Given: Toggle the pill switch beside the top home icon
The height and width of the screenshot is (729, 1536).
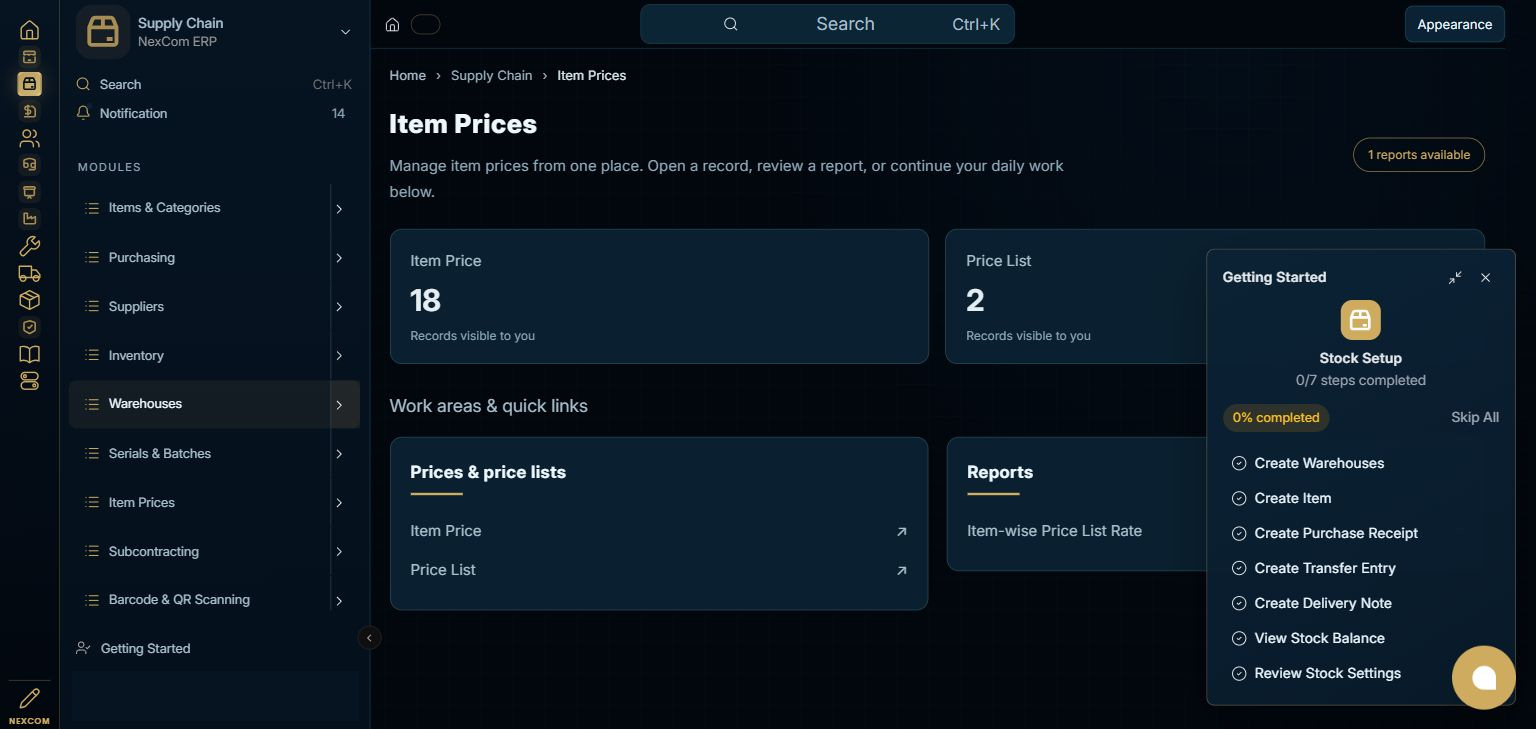Looking at the screenshot, I should 425,24.
